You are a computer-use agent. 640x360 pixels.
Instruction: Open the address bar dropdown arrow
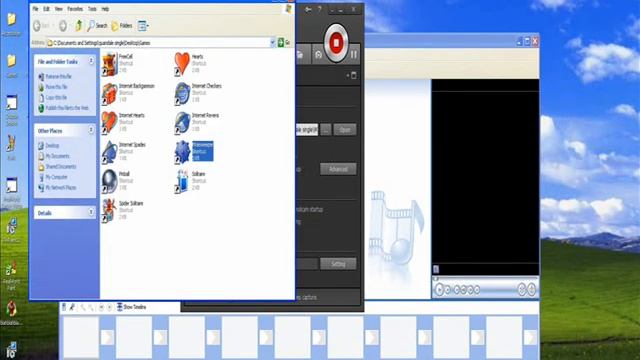(x=273, y=42)
